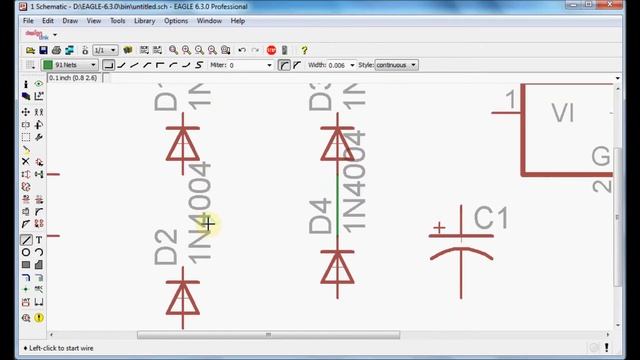640x360 pixels.
Task: Select the Show eye tool
Action: pos(39,84)
